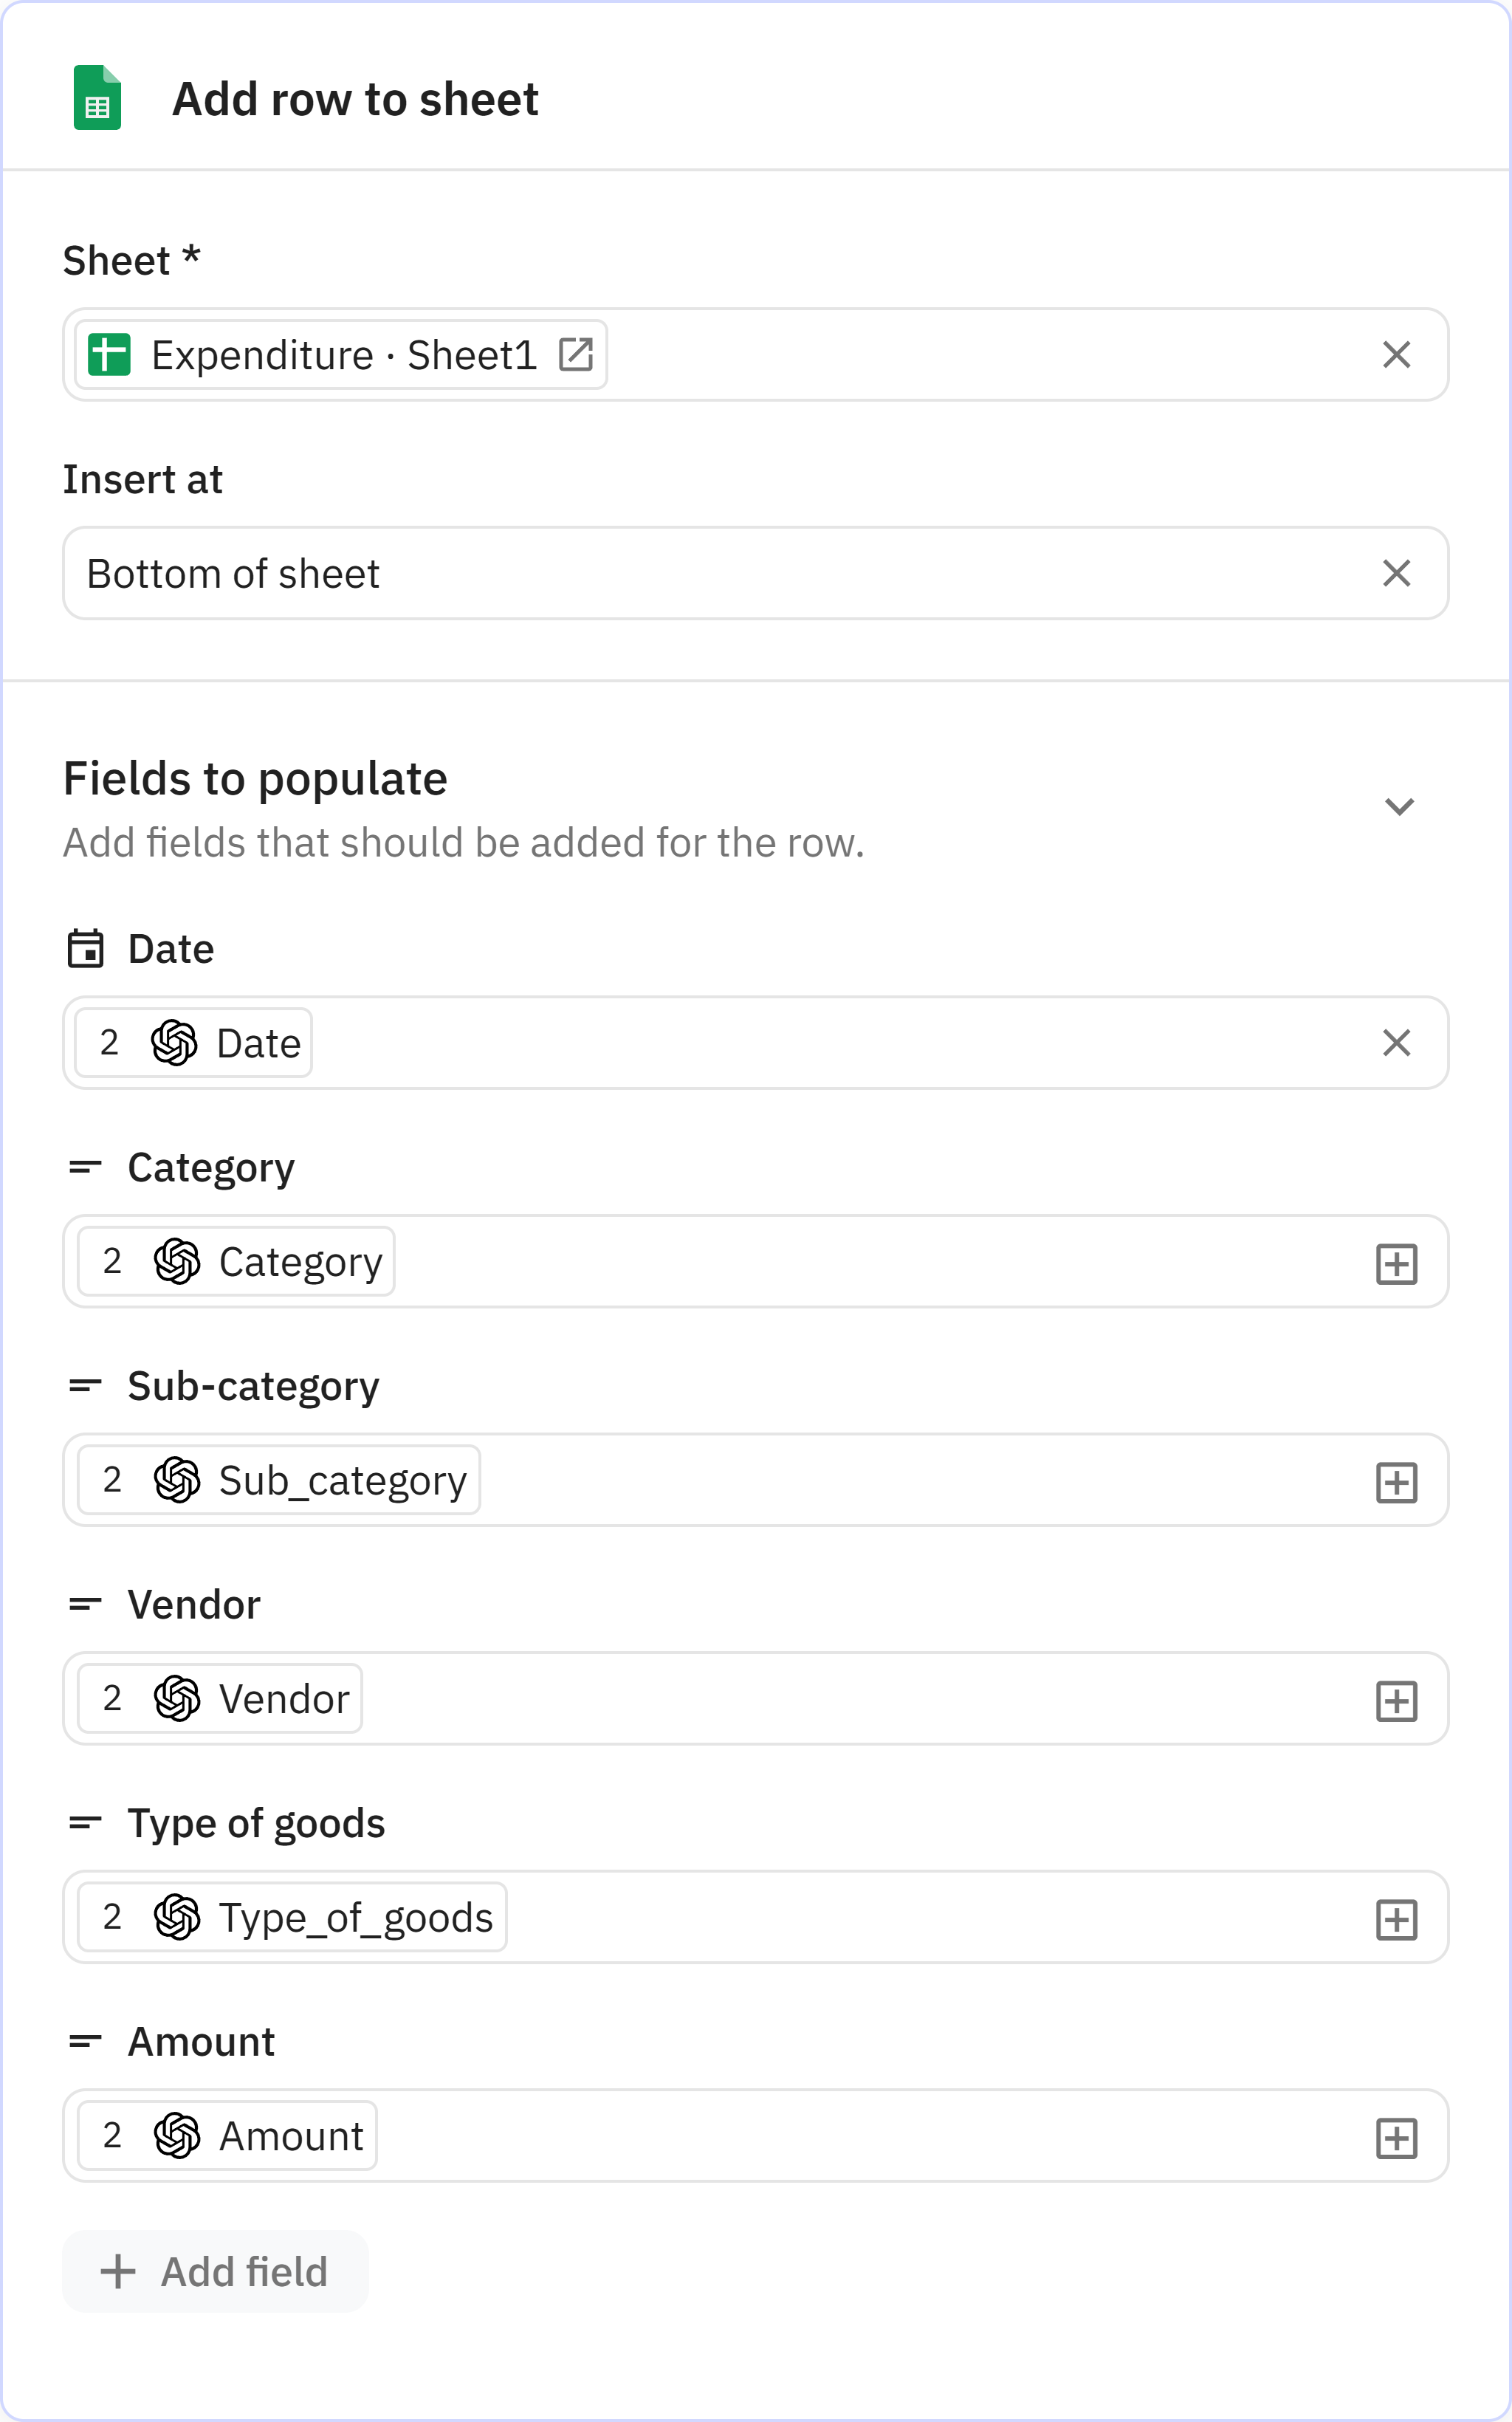Clear the selected Expenditure sheet

(x=1396, y=354)
